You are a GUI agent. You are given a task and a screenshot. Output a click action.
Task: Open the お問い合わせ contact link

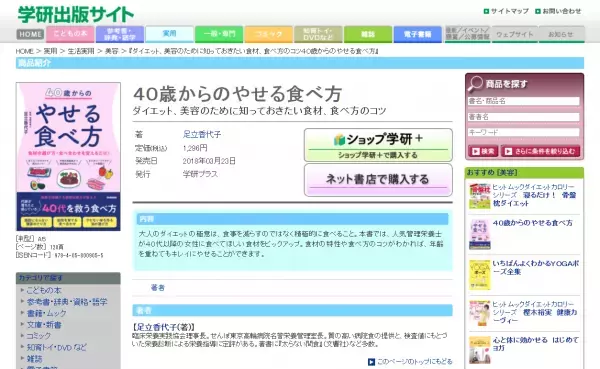click(x=558, y=11)
